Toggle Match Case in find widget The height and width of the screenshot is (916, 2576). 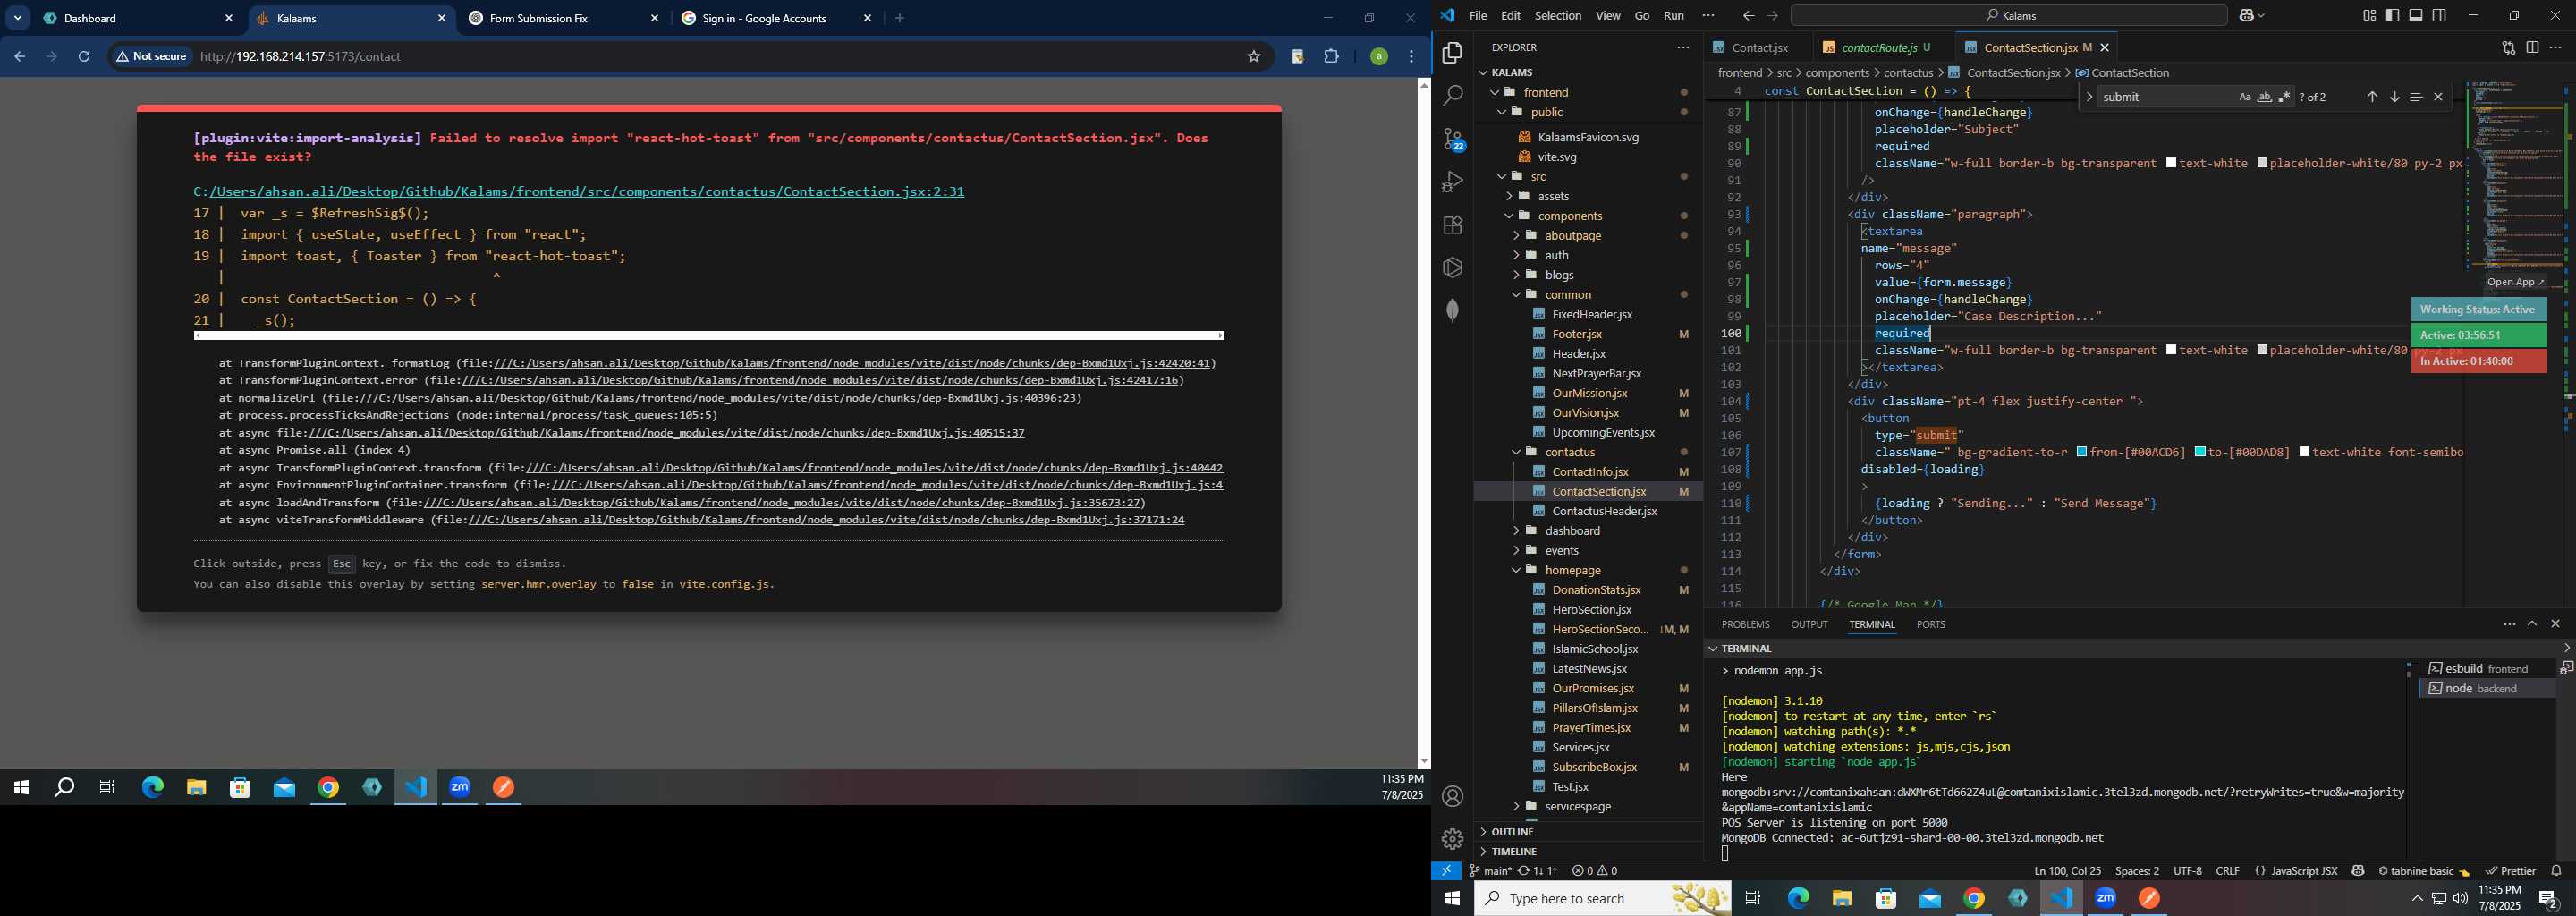(2244, 97)
